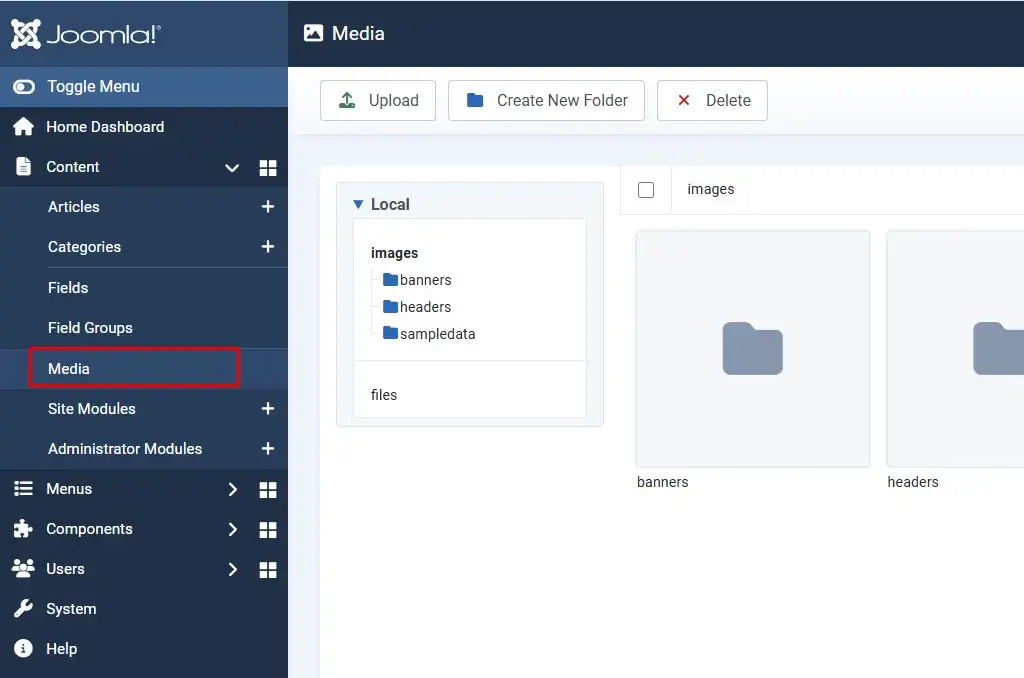1024x678 pixels.
Task: Add a site module with plus icon
Action: (268, 408)
